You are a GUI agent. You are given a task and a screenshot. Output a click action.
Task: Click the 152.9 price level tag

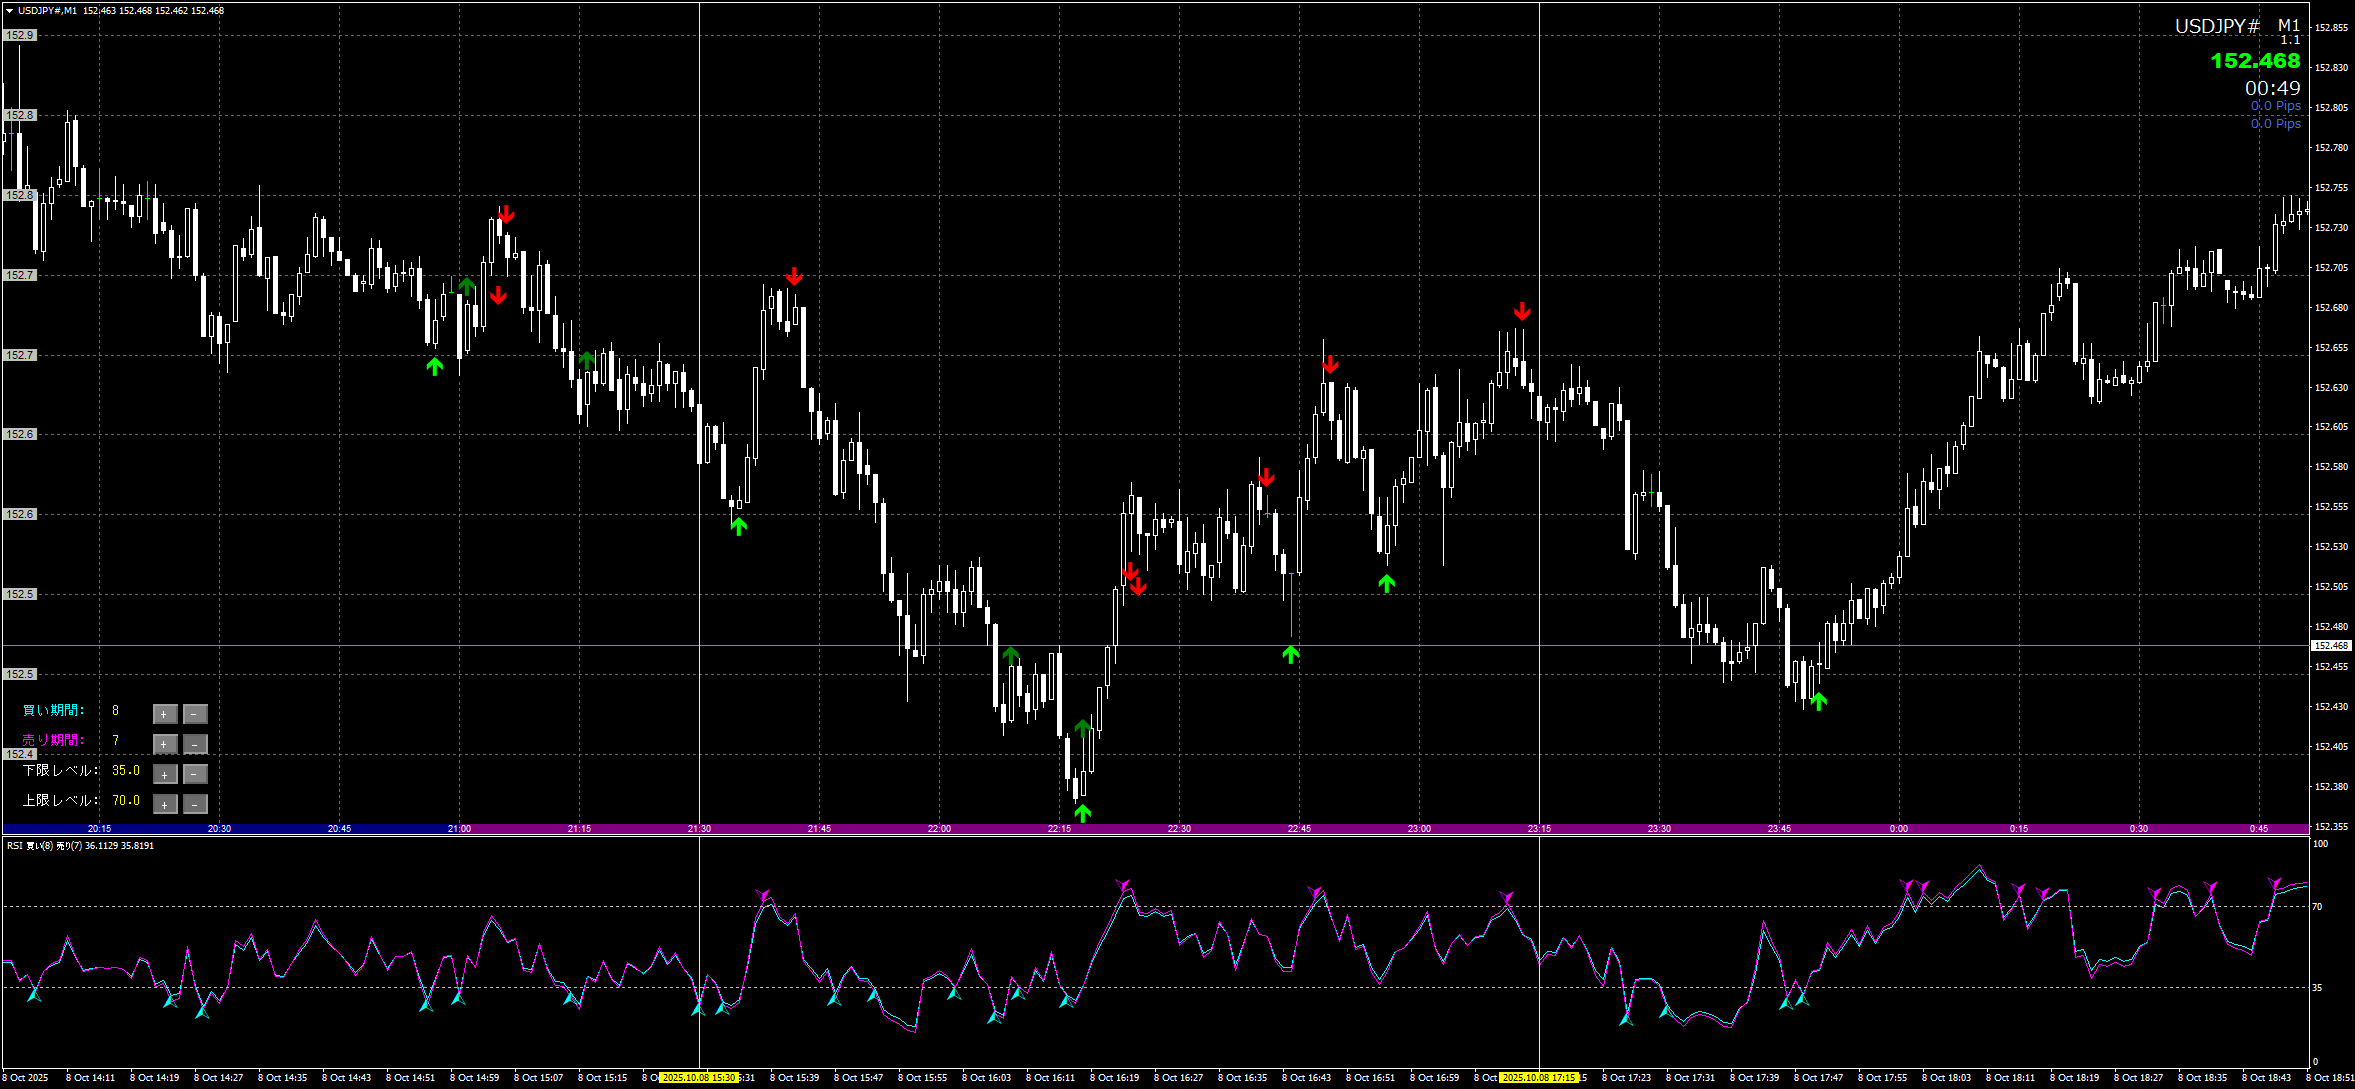click(20, 35)
